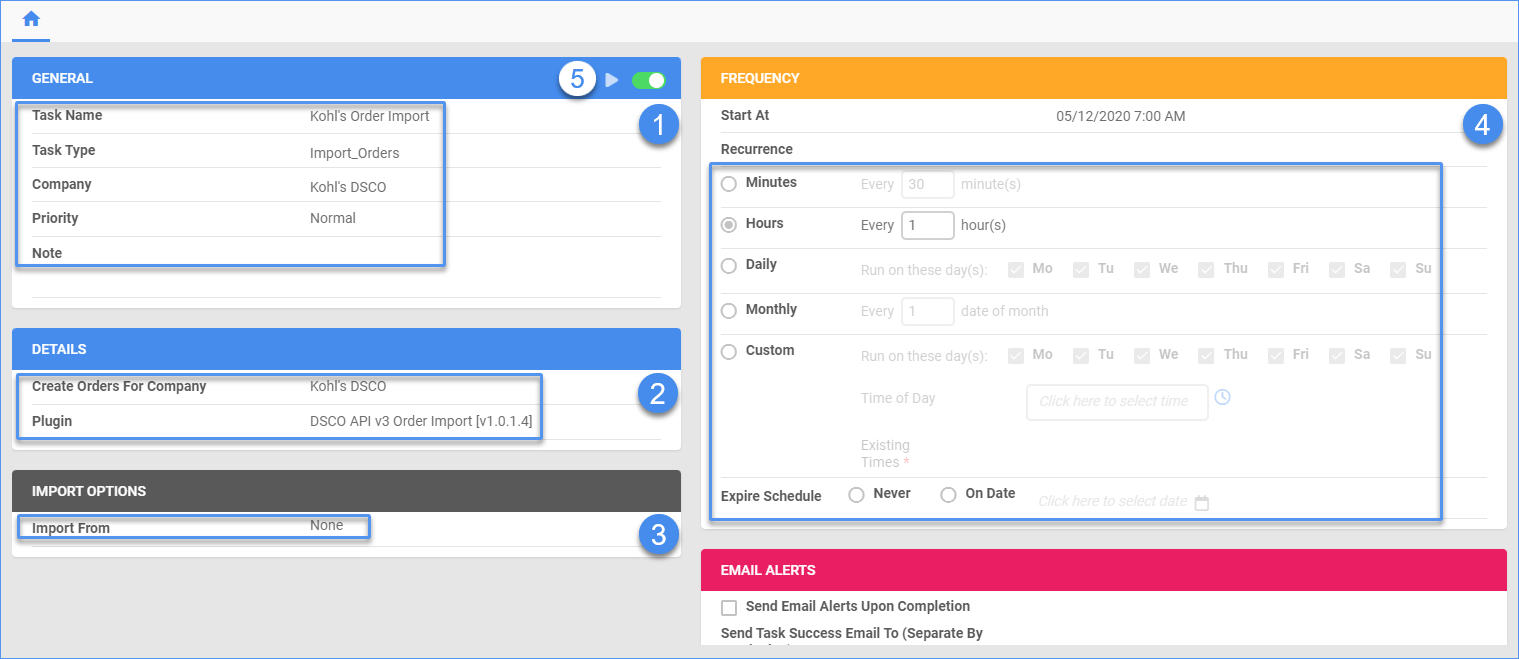
Task: Click the Time of Day select time field
Action: (1117, 401)
